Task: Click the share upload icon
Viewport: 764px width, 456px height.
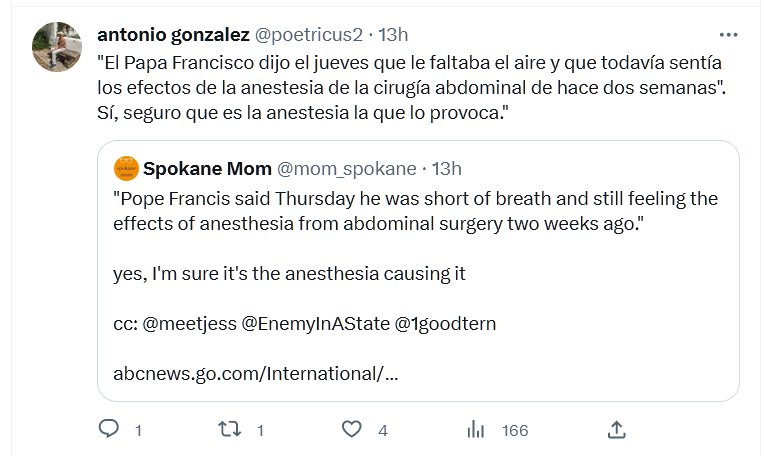Action: point(617,429)
